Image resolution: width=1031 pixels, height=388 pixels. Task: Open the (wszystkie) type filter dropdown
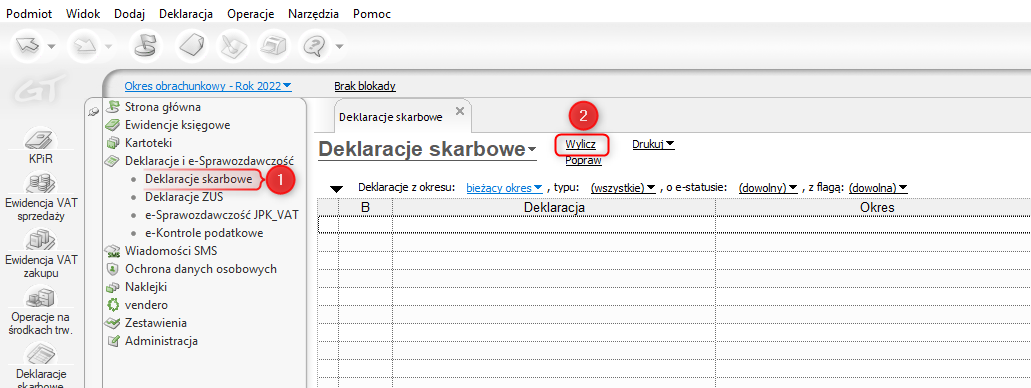click(623, 188)
